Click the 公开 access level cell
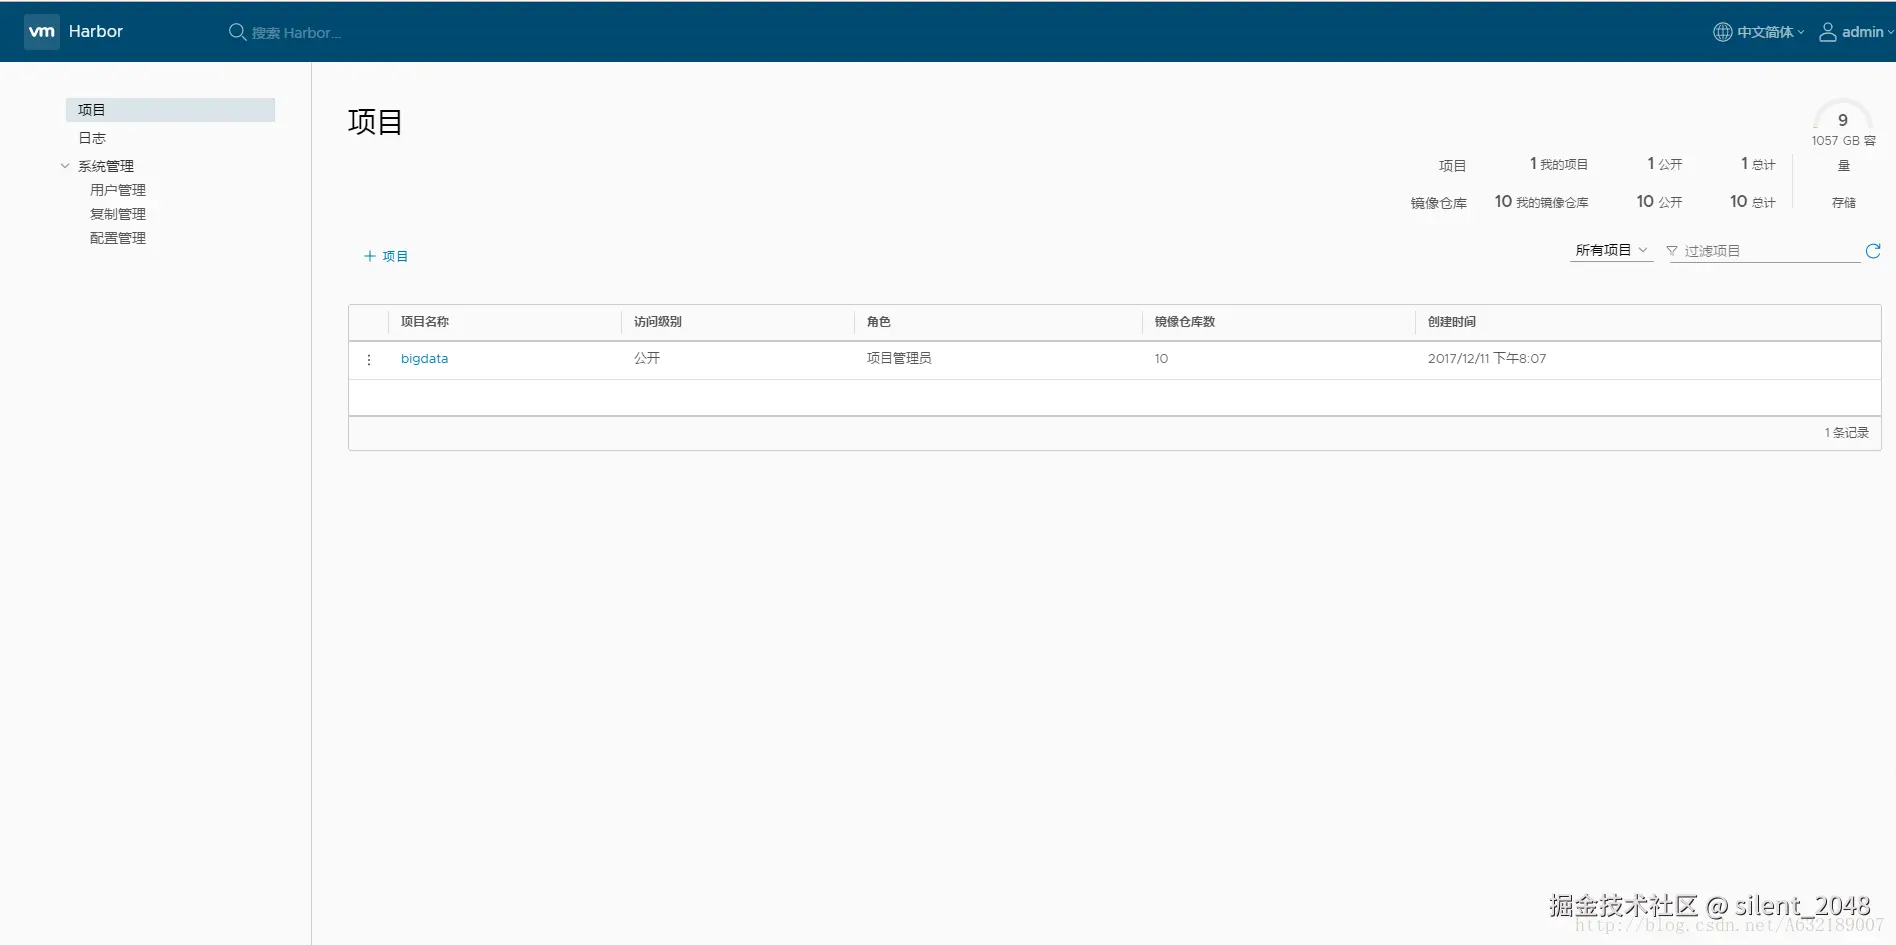The height and width of the screenshot is (945, 1896). tap(647, 358)
